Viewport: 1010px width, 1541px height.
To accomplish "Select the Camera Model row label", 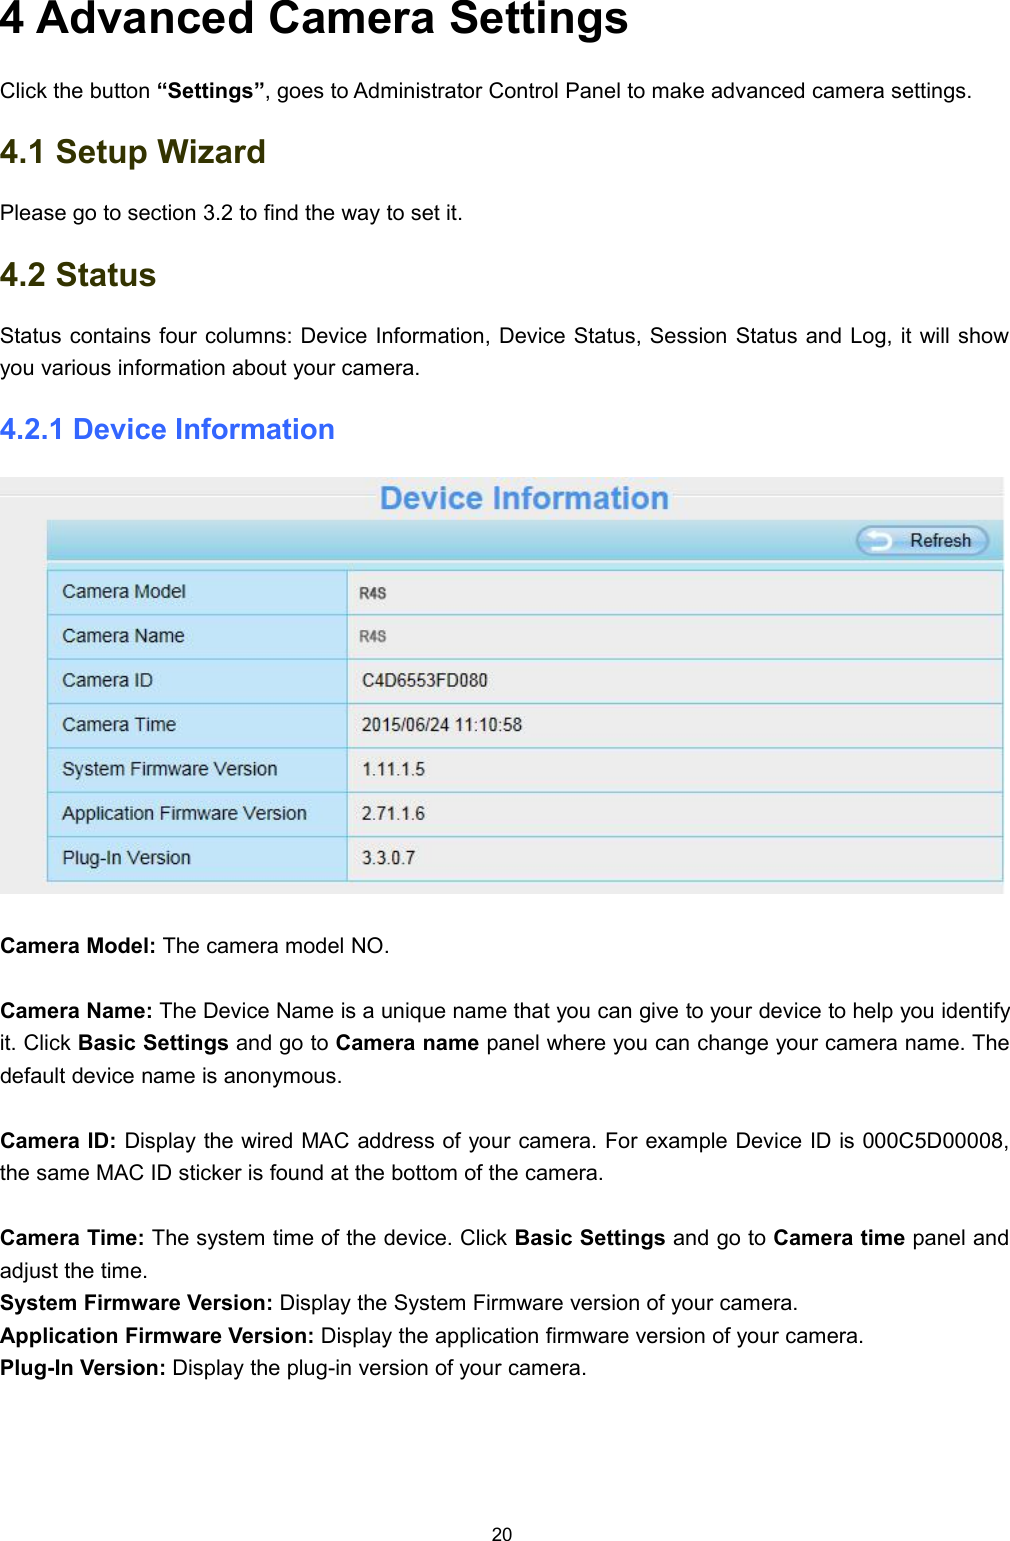I will click(x=124, y=591).
